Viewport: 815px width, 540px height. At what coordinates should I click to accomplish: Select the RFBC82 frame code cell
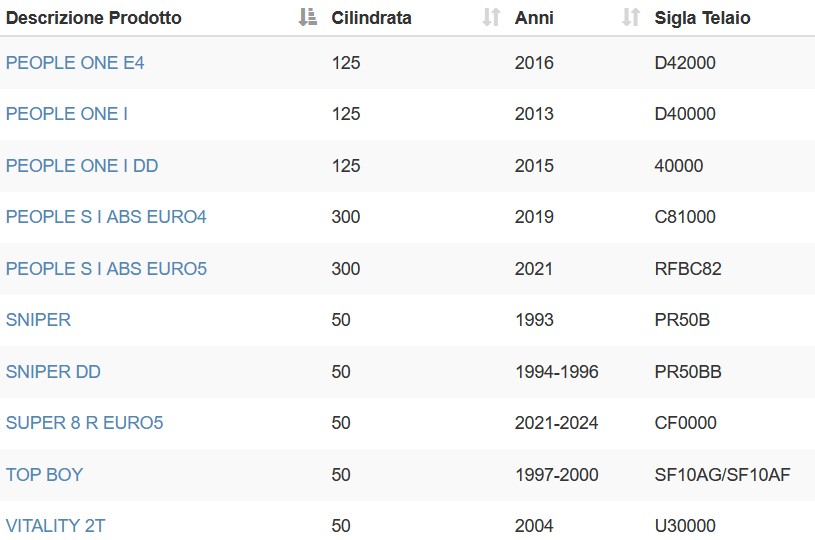point(688,269)
